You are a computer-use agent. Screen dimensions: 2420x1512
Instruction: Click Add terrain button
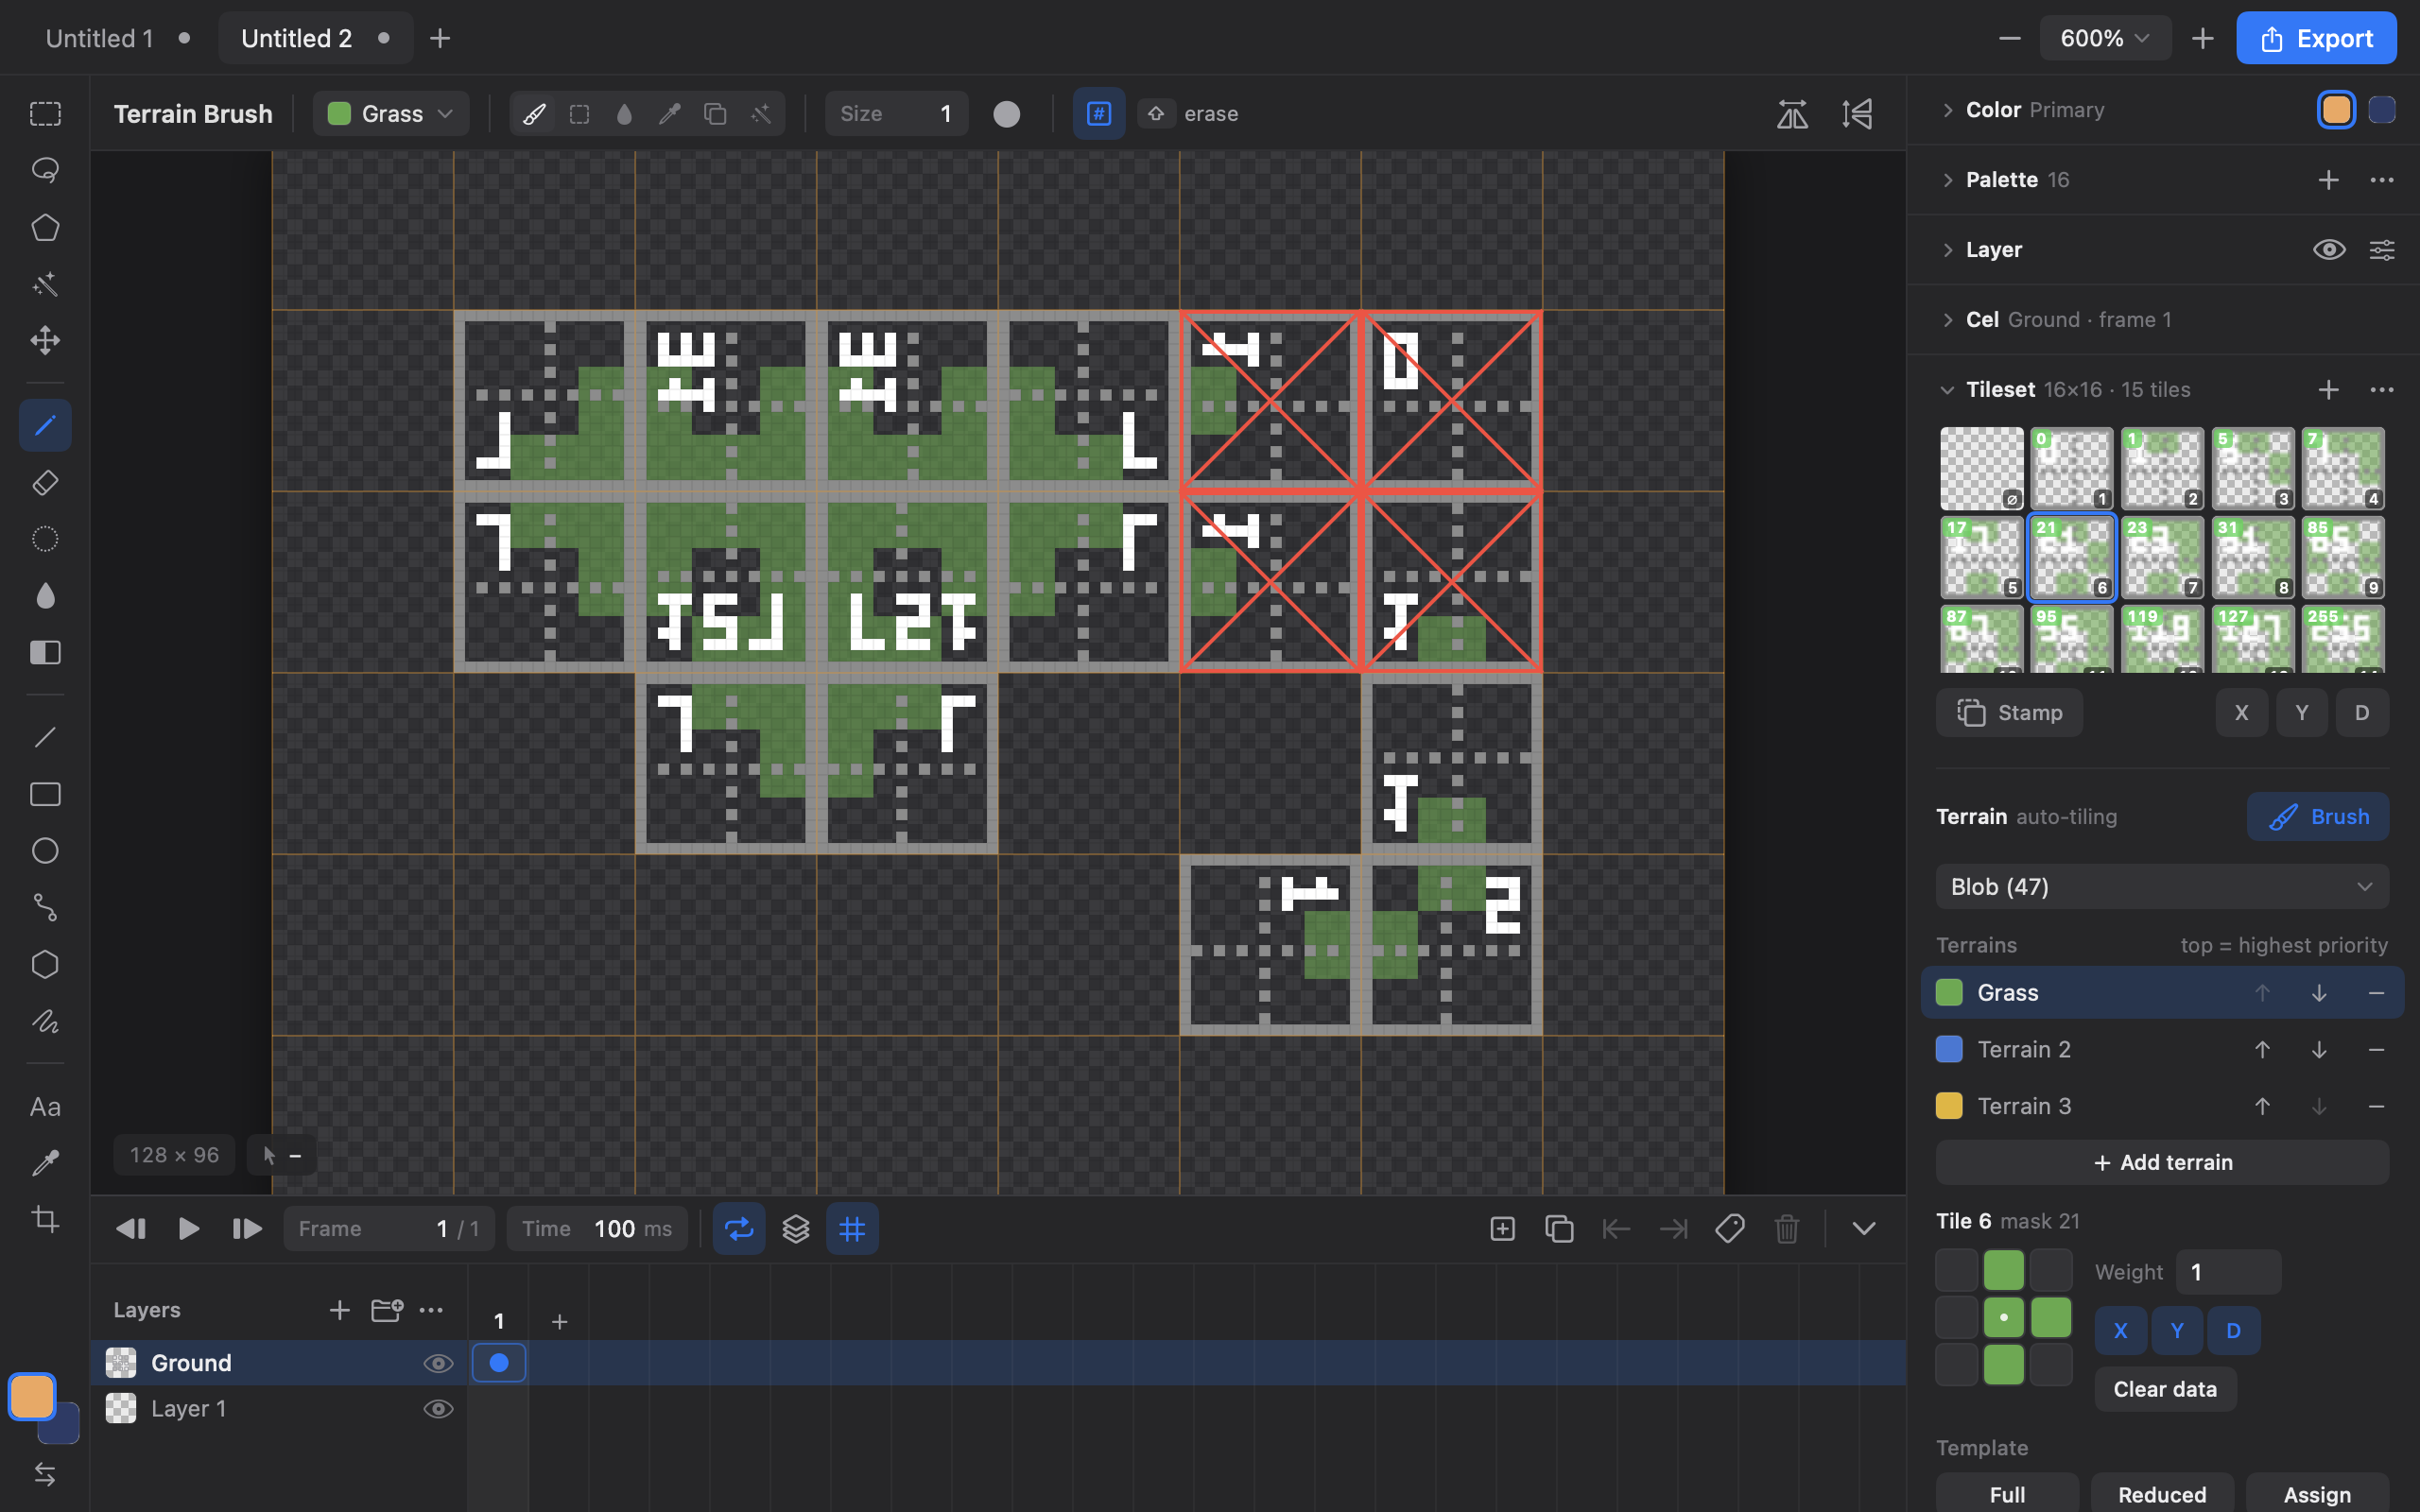[x=2162, y=1162]
